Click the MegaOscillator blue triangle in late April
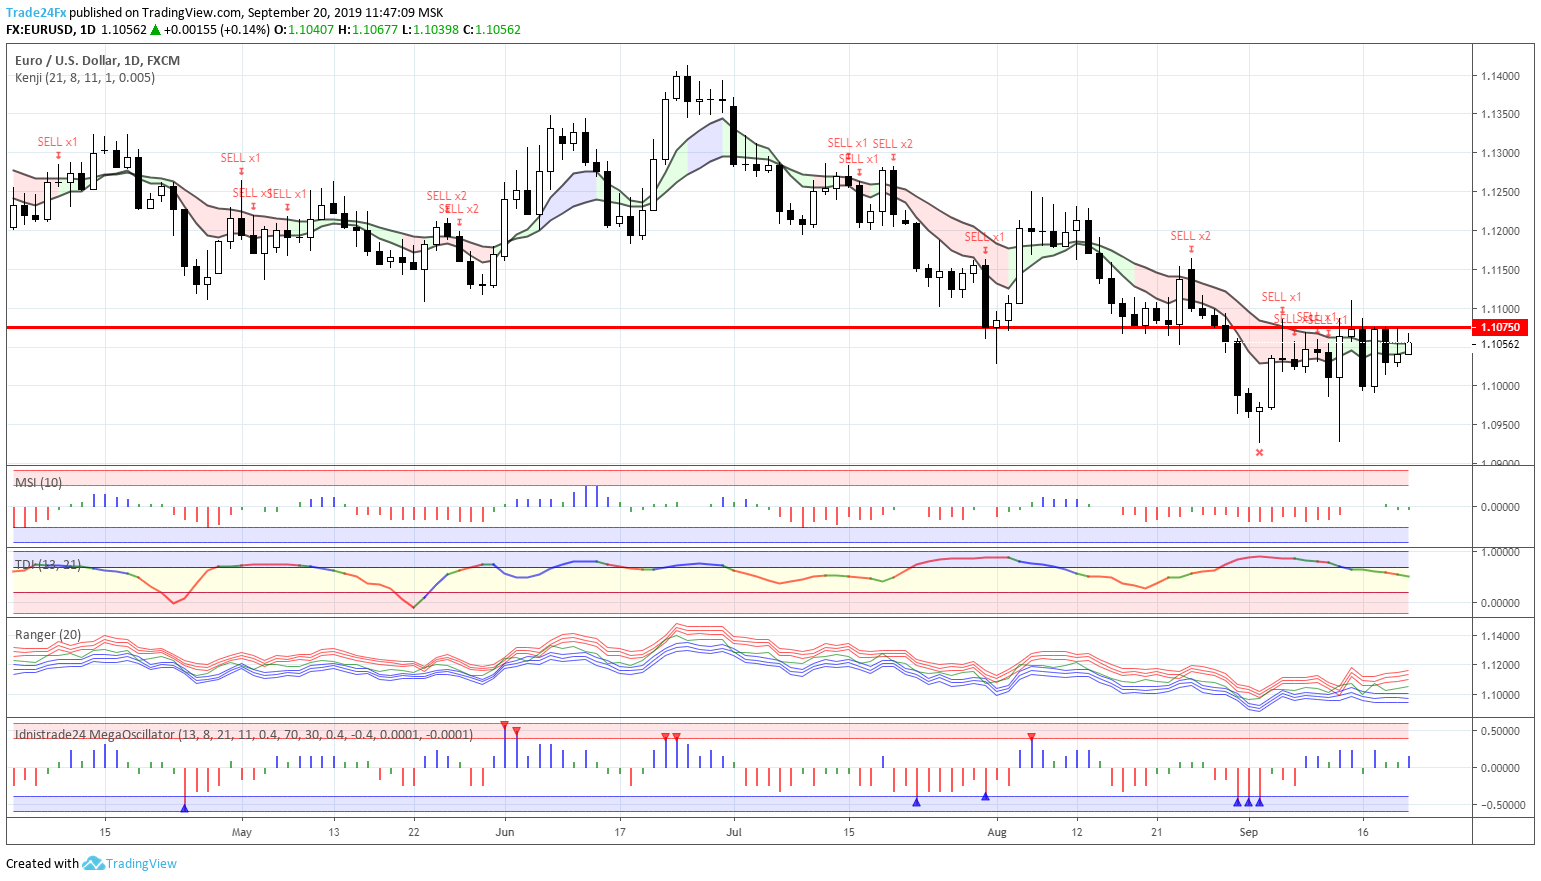The width and height of the screenshot is (1541, 881). tap(184, 807)
